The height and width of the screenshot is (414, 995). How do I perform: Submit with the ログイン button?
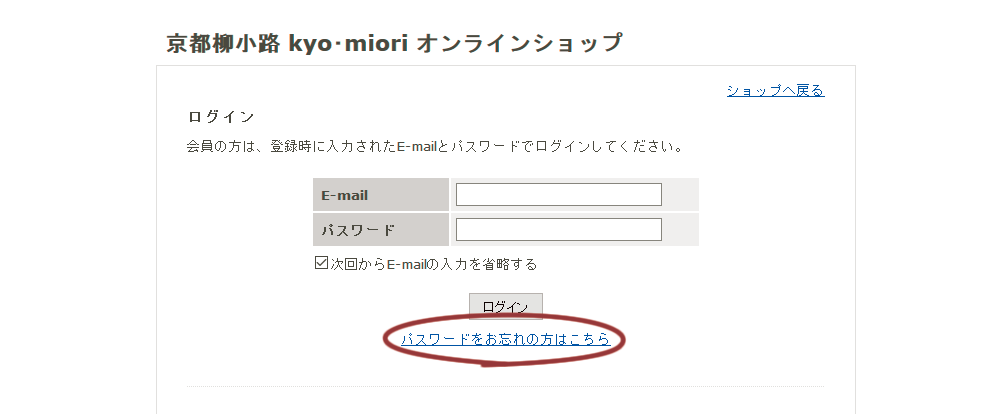click(506, 307)
